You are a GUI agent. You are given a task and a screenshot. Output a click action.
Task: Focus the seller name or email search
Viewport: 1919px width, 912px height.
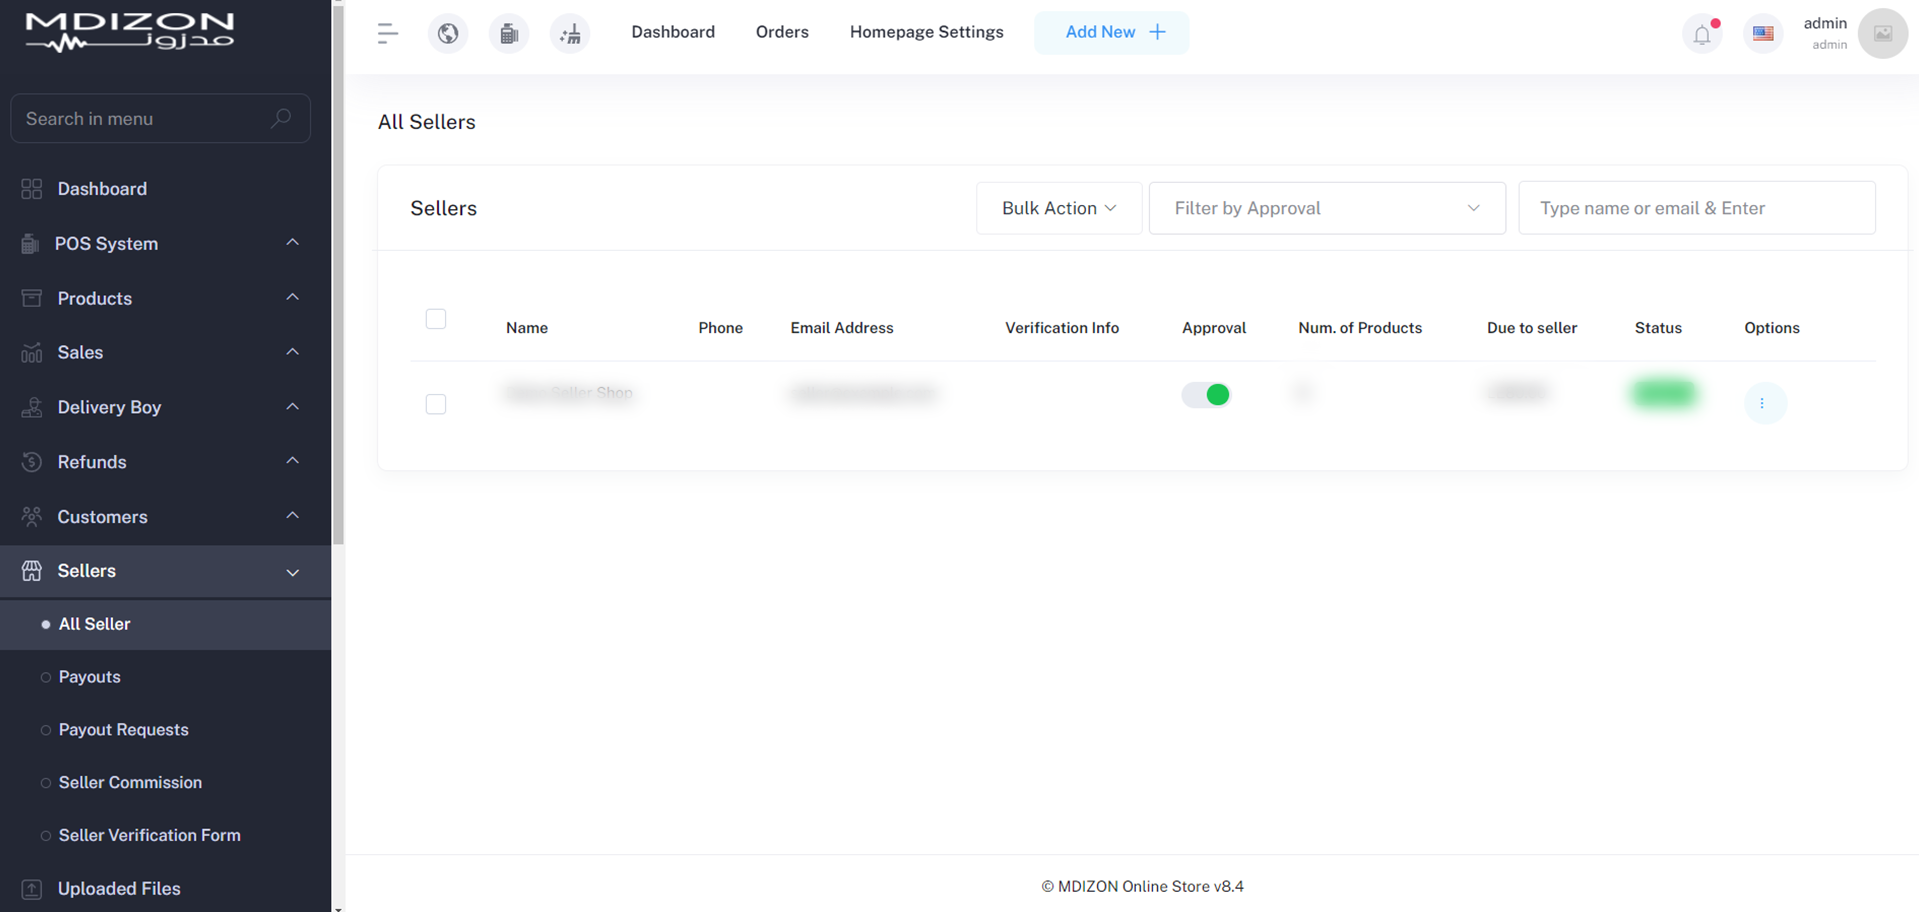1696,208
